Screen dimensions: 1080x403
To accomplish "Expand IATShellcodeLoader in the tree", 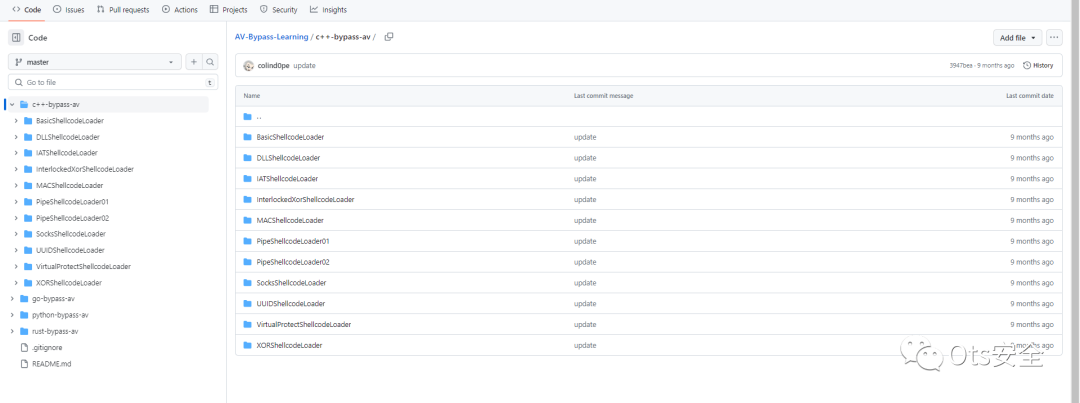I will (x=15, y=153).
